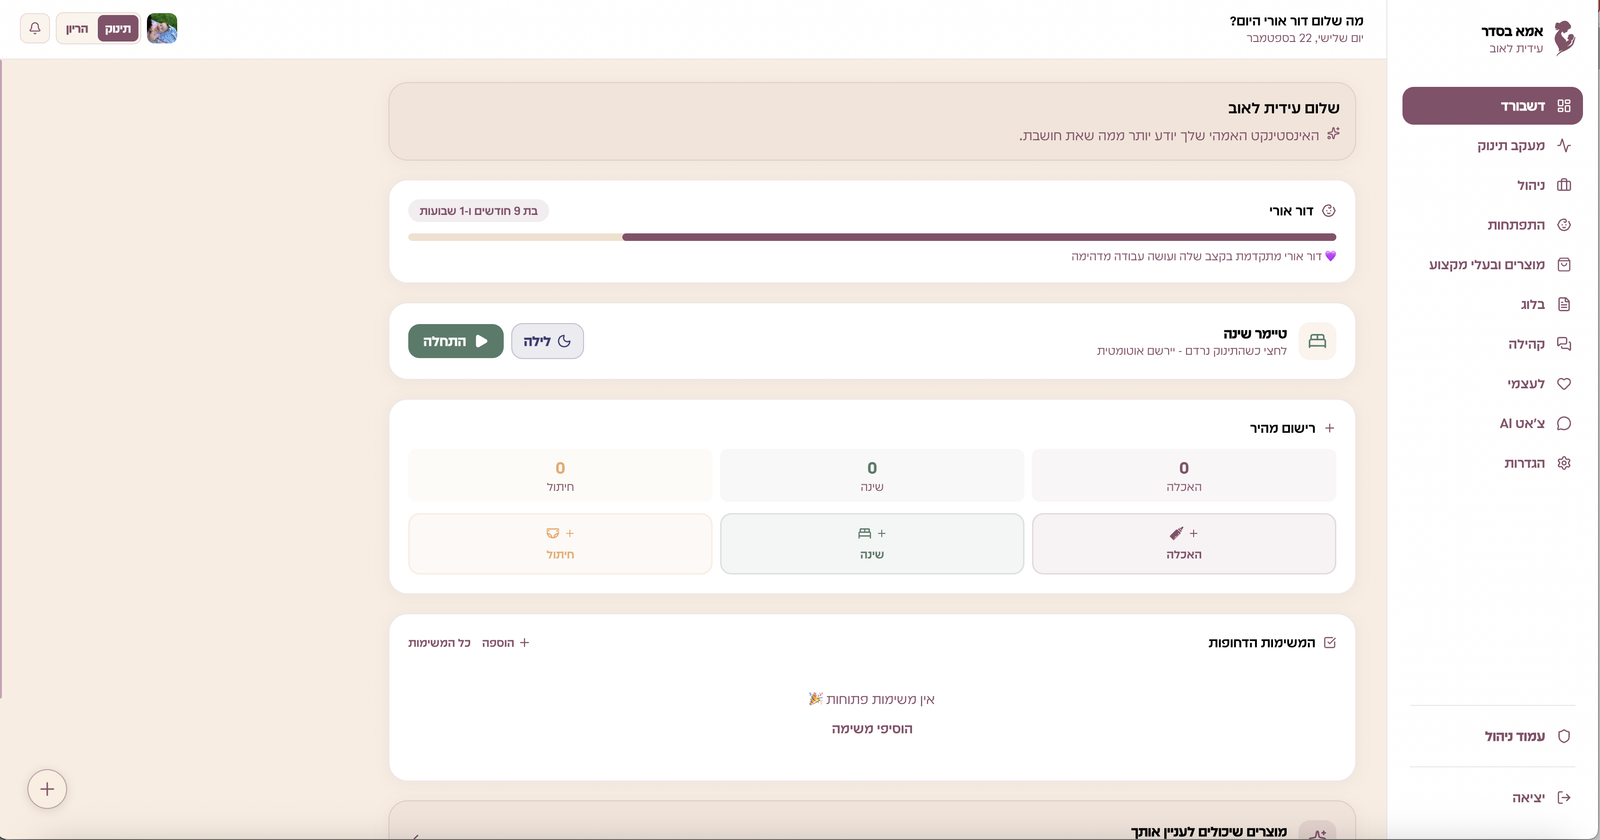Click the heart icon for לעצמי
The image size is (1600, 840).
click(x=1564, y=384)
